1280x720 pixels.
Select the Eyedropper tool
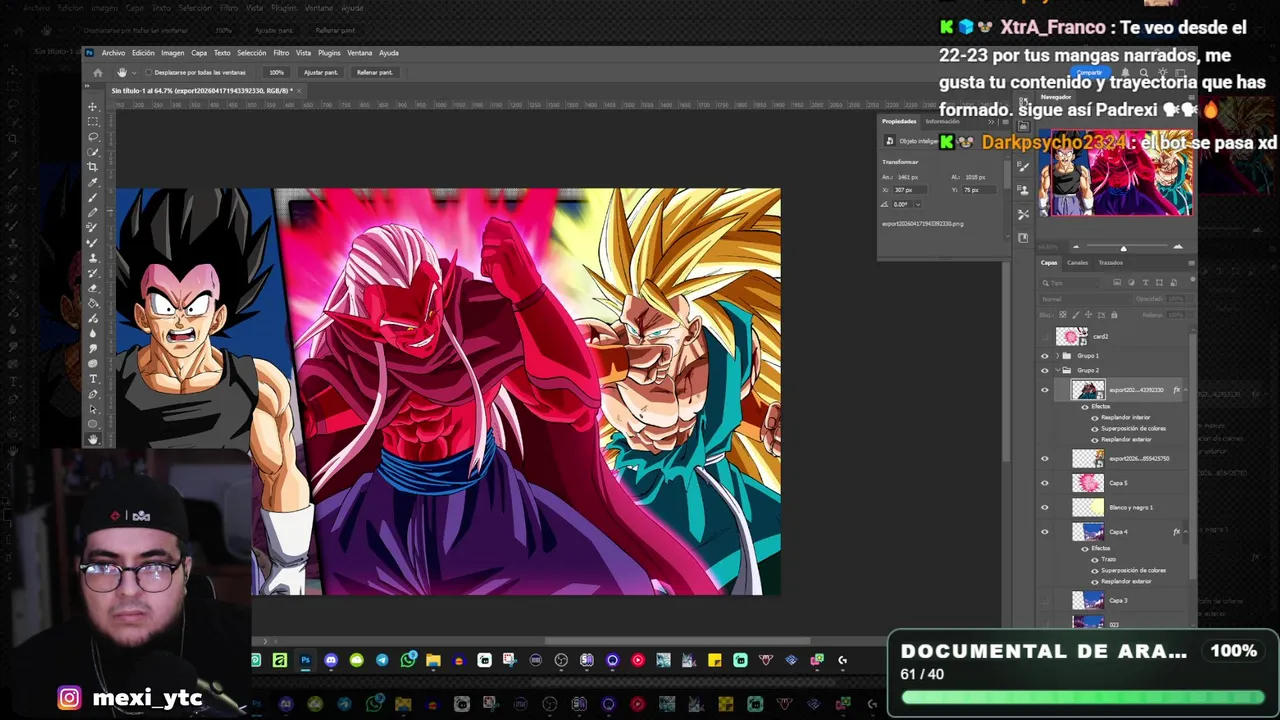tap(93, 183)
